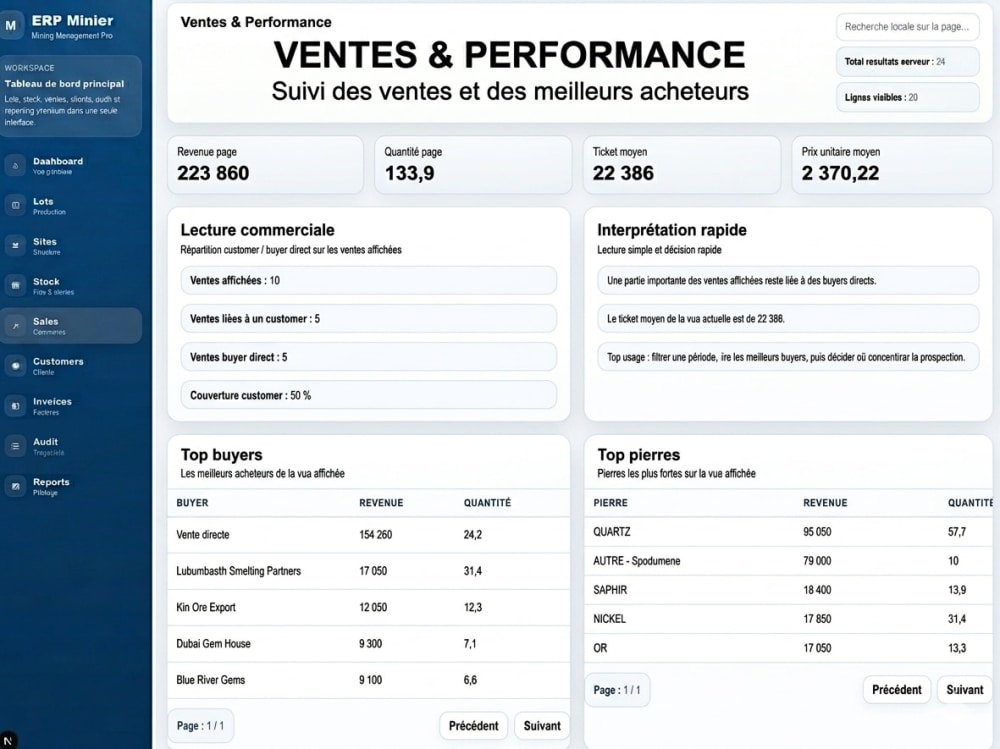Click the Top buyers page indicator 1 / 1
1000x749 pixels.
(200, 726)
